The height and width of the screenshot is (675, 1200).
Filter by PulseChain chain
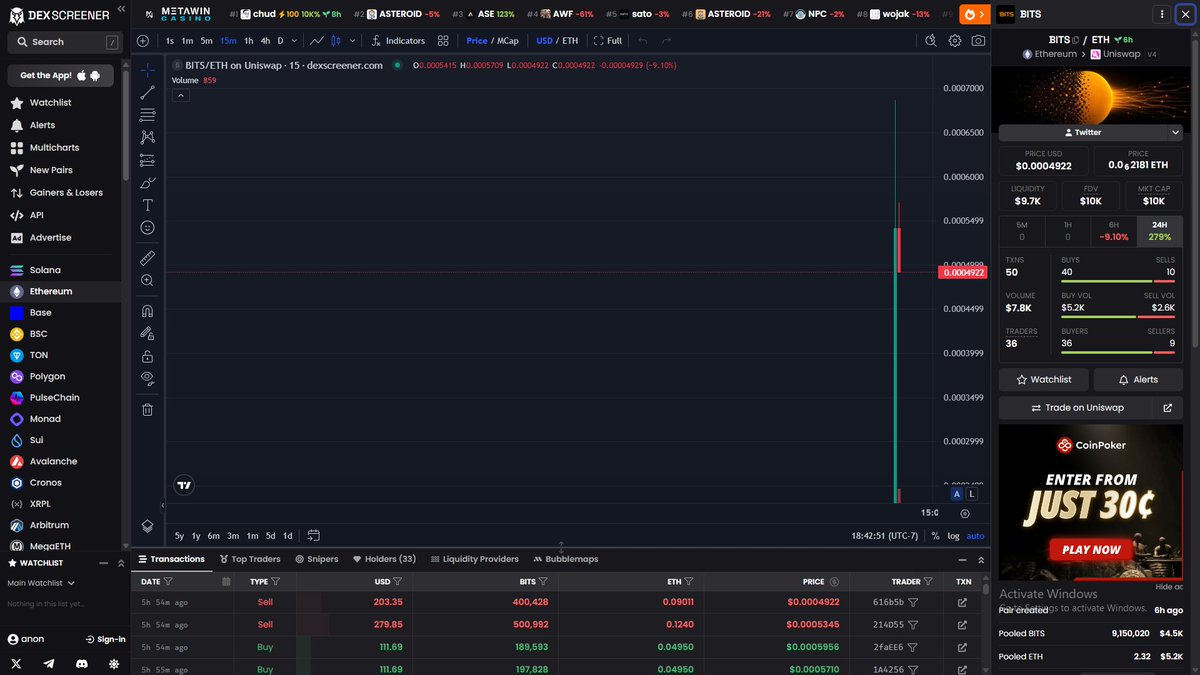54,397
